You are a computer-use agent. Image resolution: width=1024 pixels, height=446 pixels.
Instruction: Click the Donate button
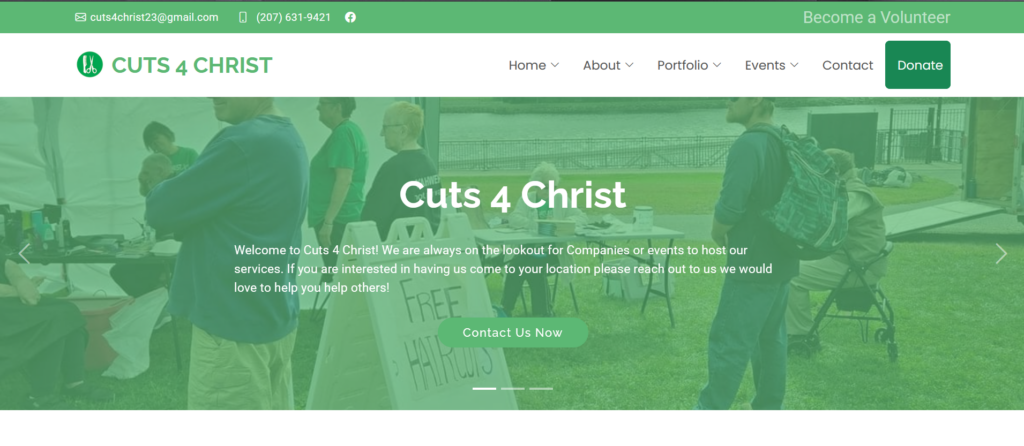[918, 65]
